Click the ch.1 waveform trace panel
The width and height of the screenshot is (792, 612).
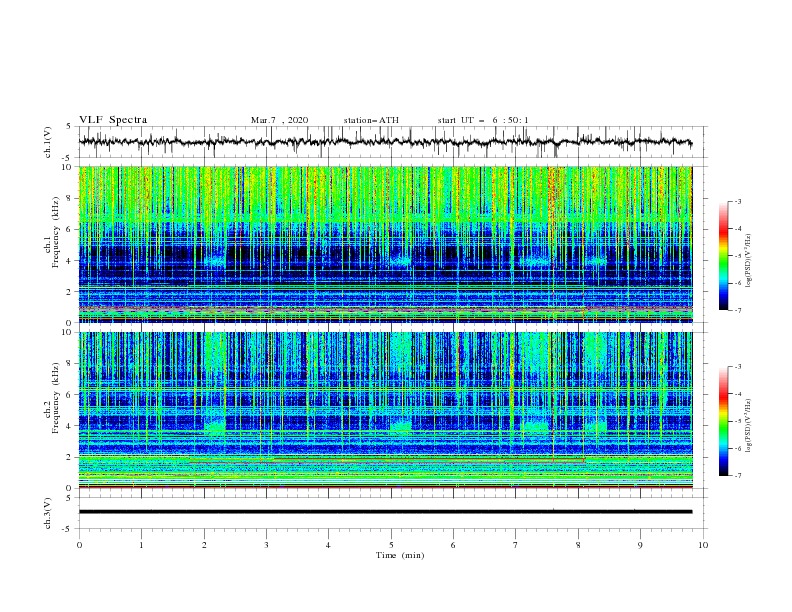point(390,142)
